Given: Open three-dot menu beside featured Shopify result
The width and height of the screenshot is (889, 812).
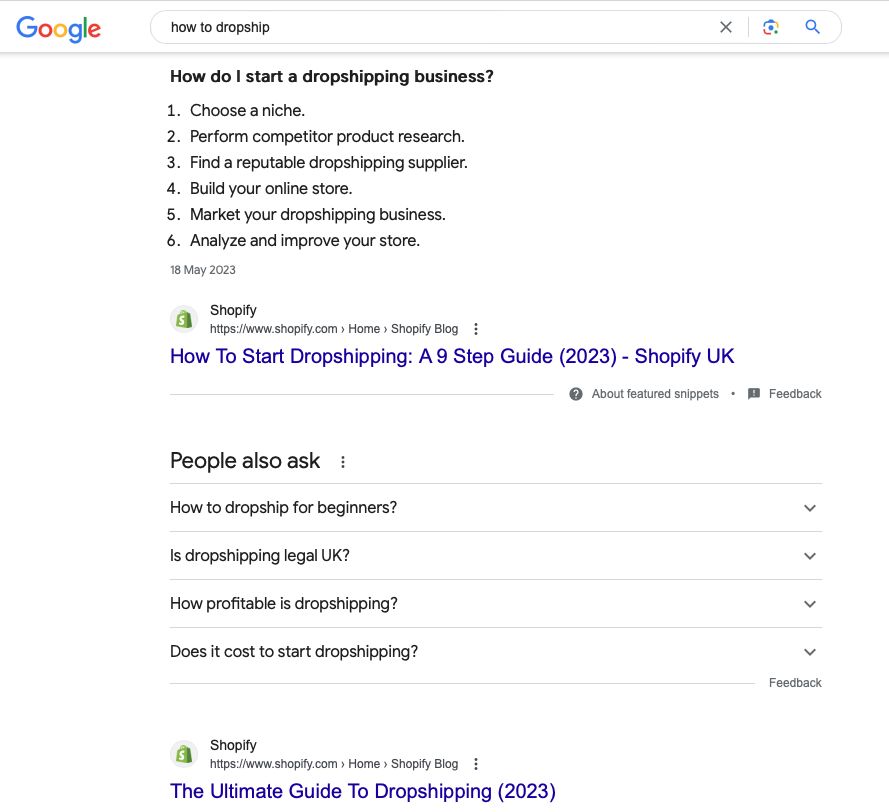Looking at the screenshot, I should [x=476, y=329].
